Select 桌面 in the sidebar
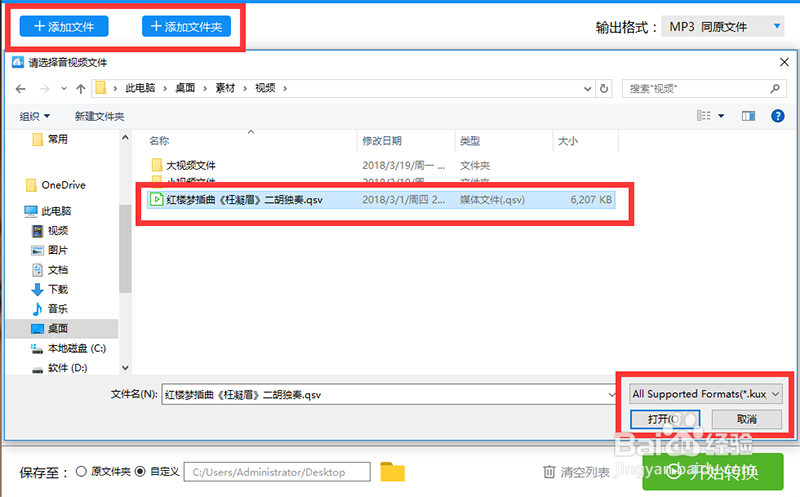 click(x=58, y=329)
